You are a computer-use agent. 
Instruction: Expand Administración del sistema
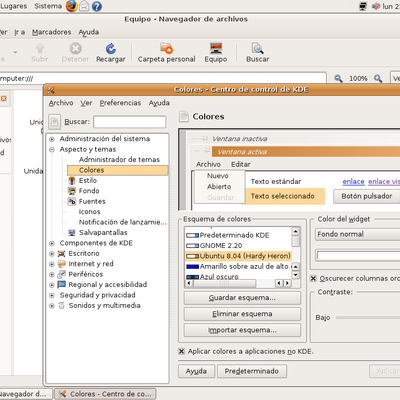[x=52, y=139]
